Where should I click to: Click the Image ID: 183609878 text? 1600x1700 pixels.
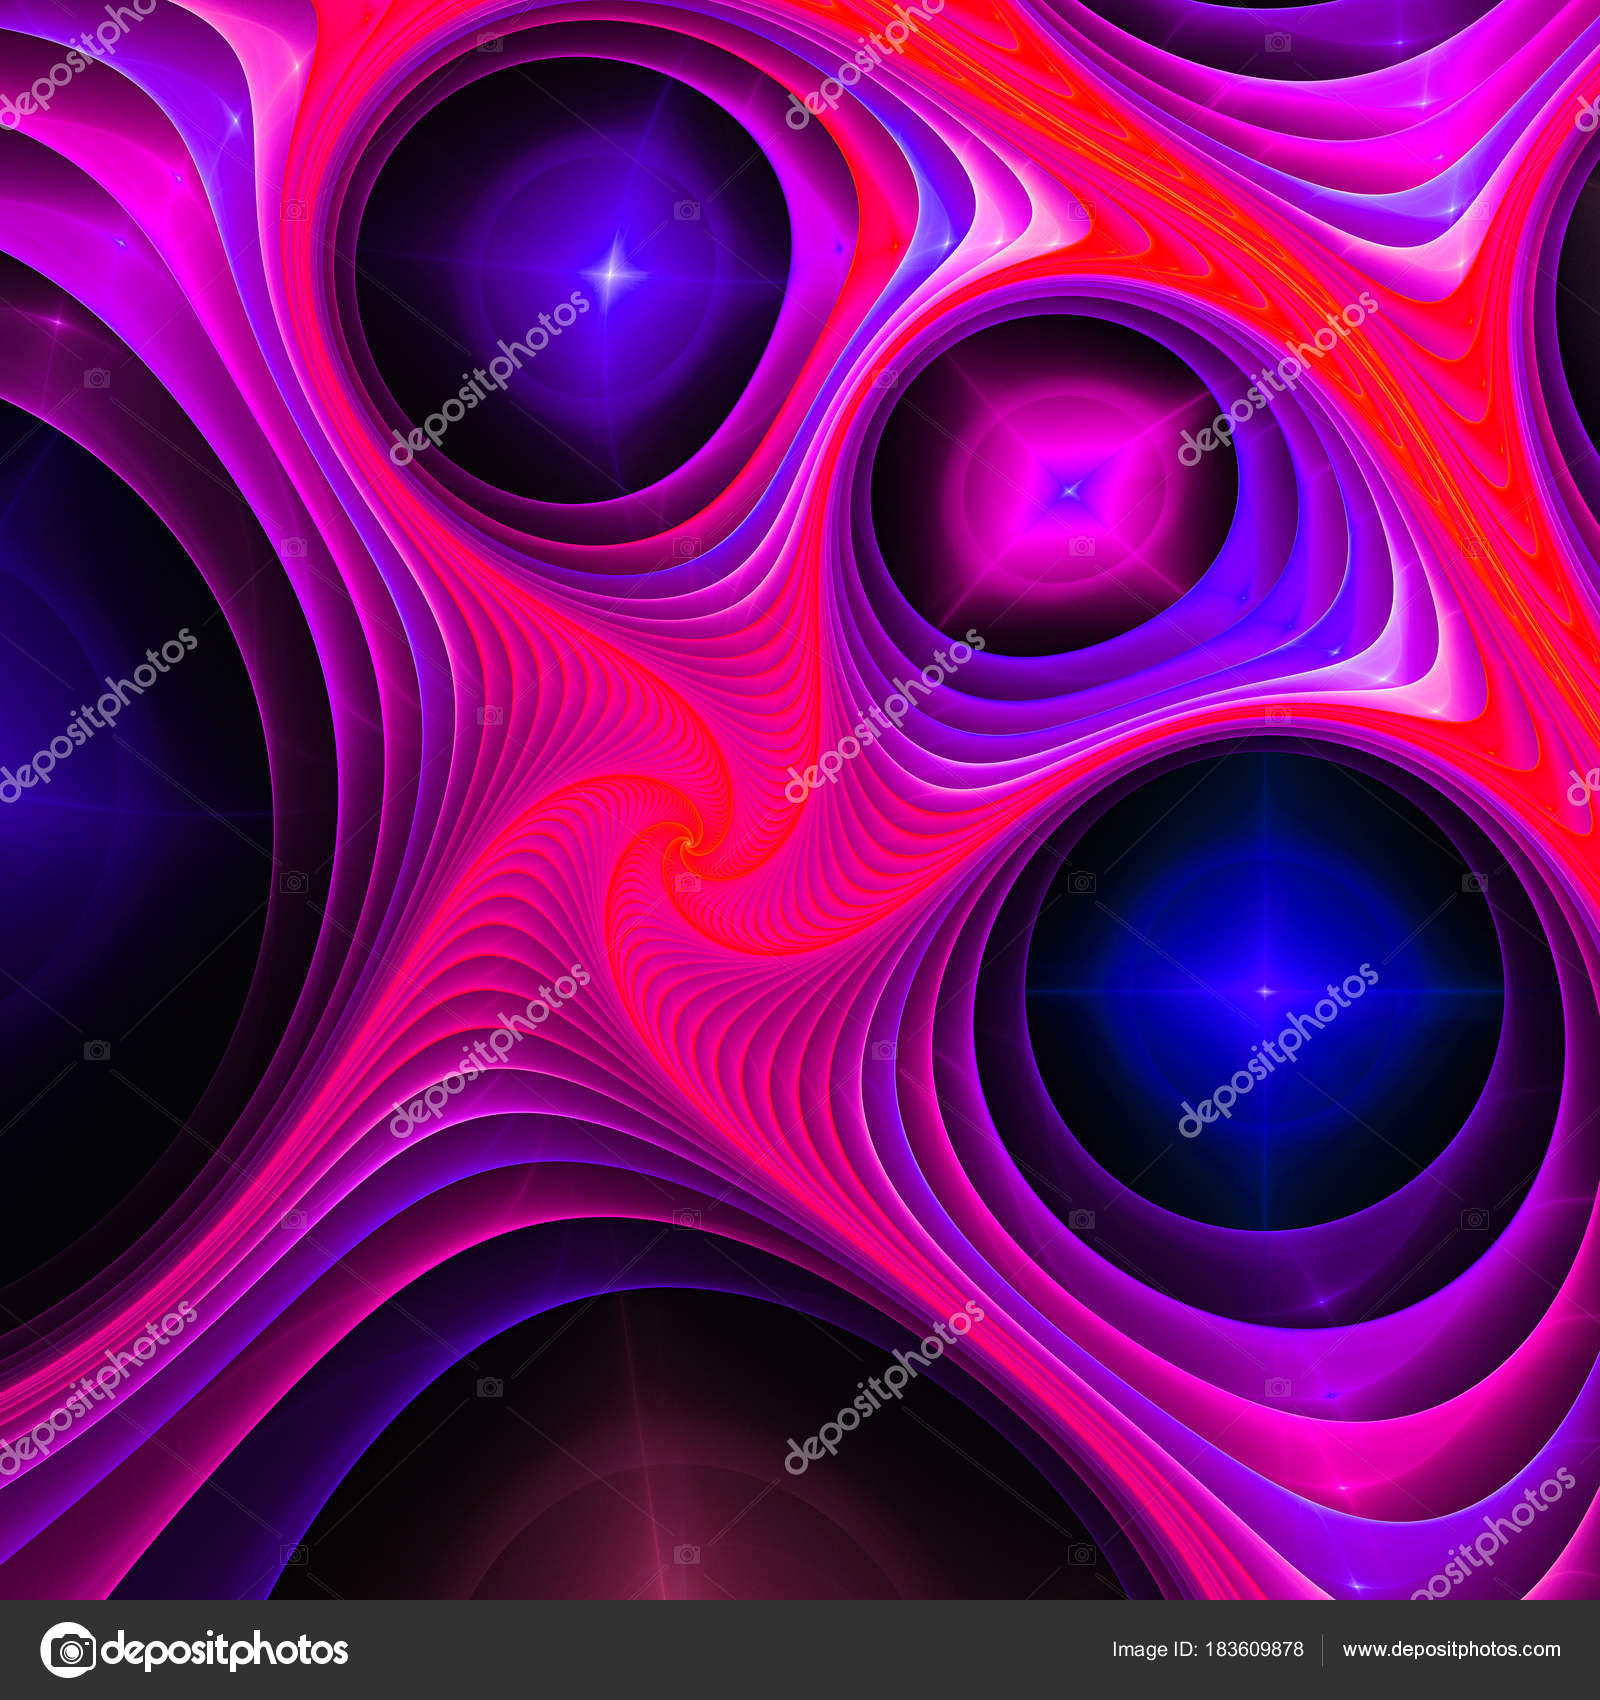(x=1208, y=1650)
